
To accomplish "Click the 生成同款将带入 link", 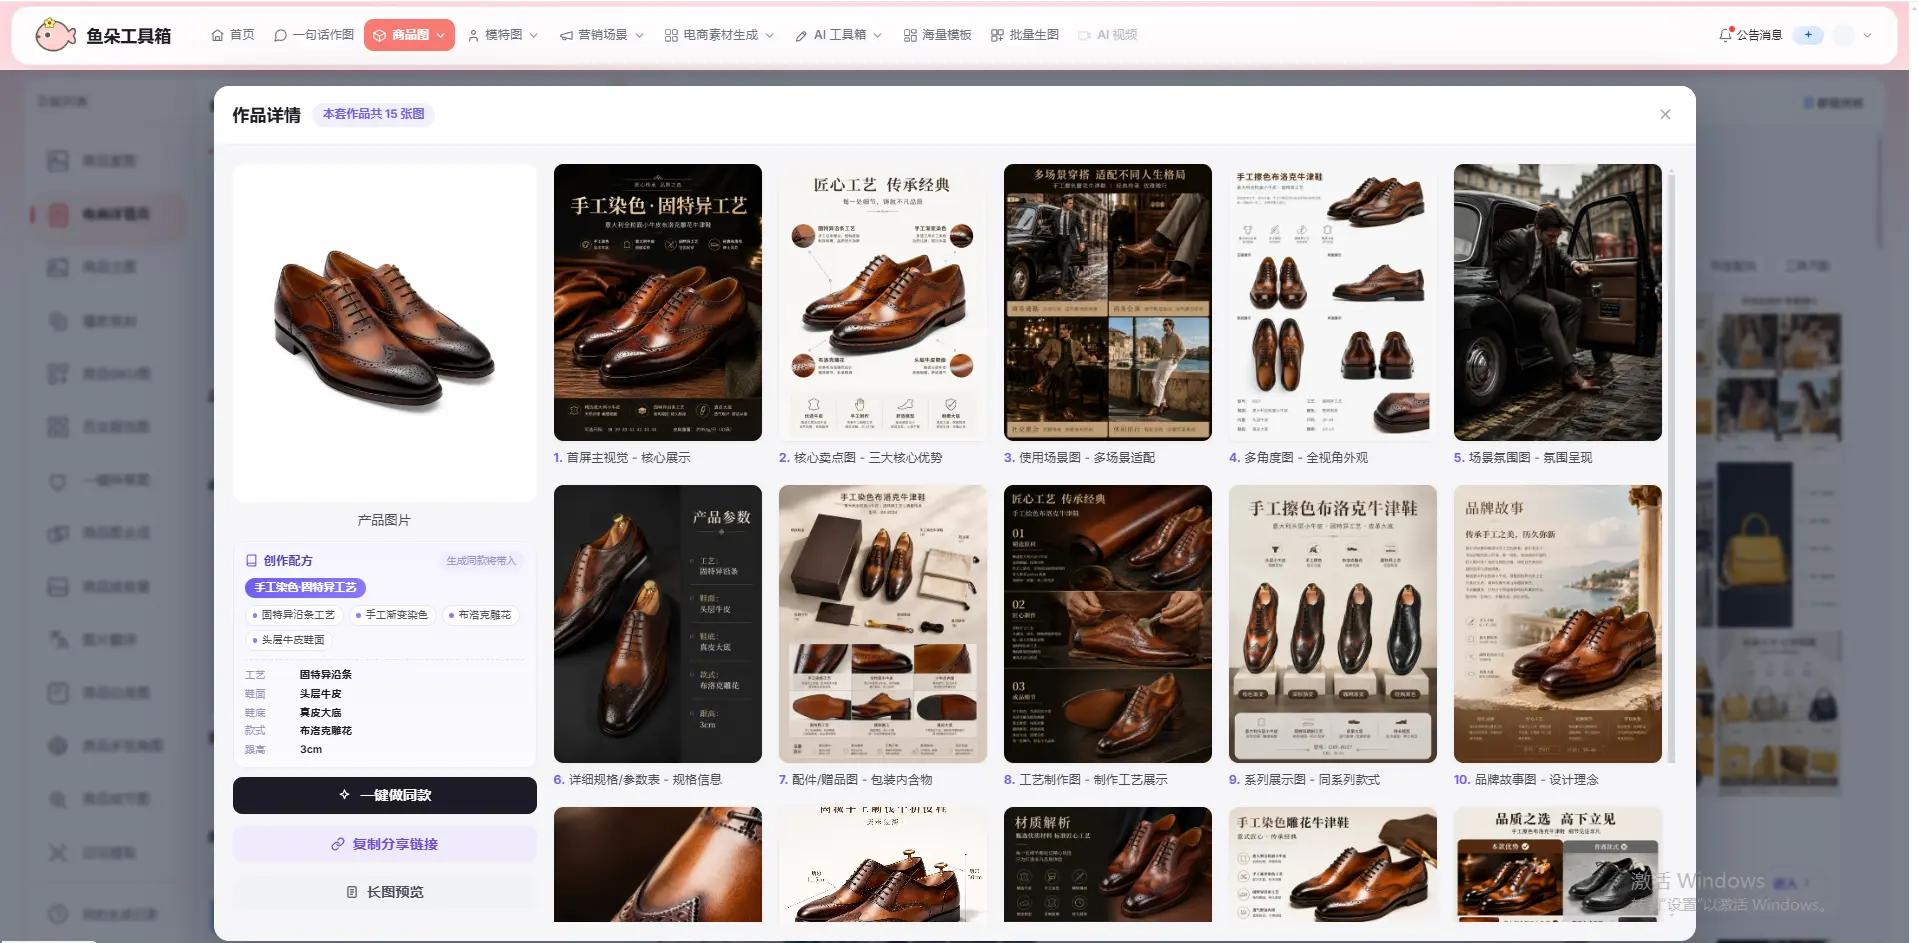I will tap(481, 561).
